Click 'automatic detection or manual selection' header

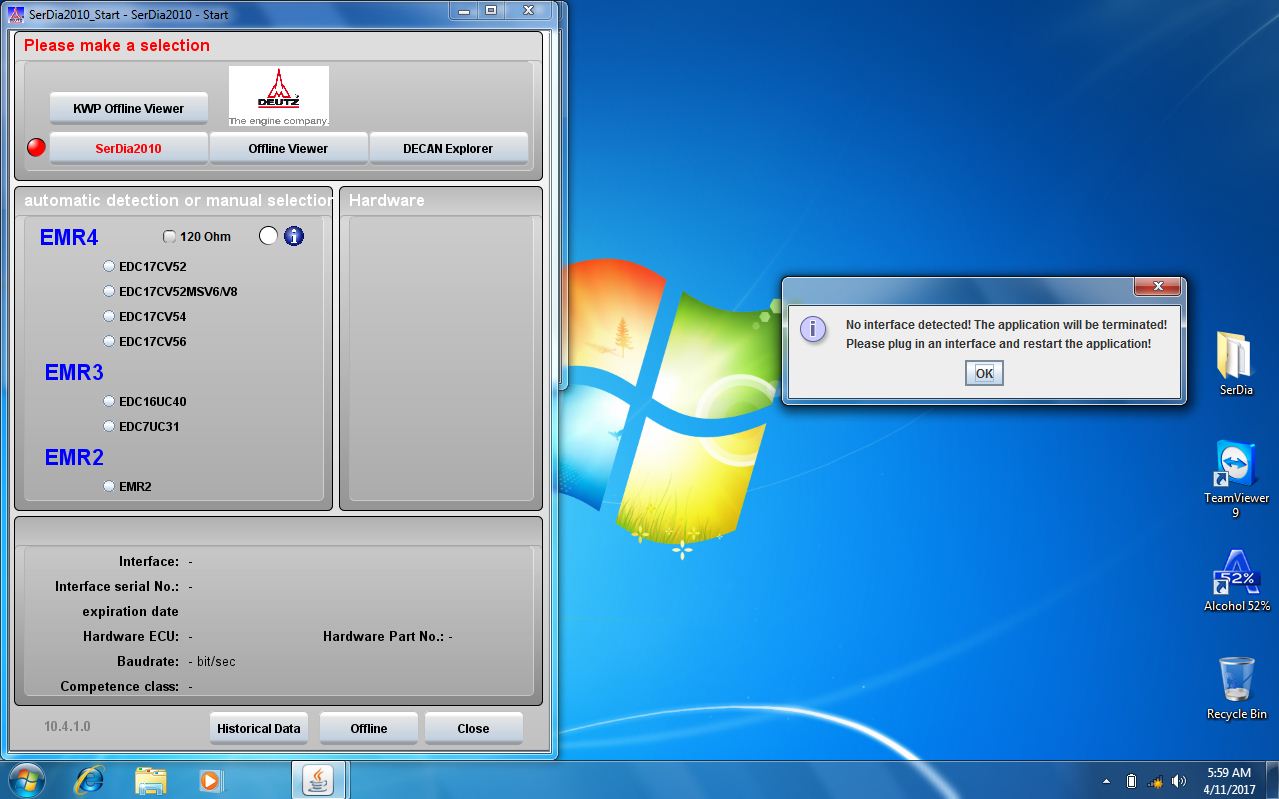pos(178,200)
